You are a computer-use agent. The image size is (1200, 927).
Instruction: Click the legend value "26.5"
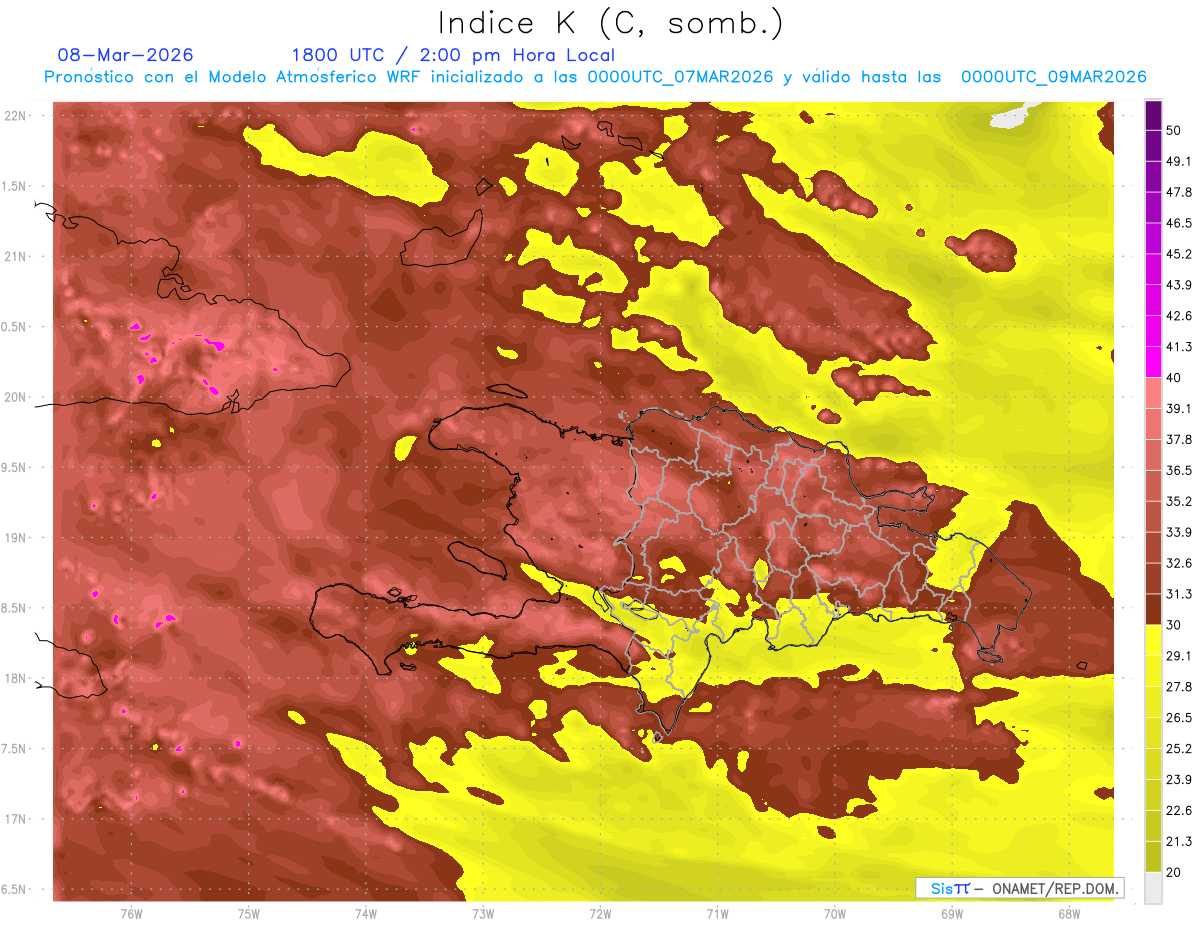coord(1179,718)
